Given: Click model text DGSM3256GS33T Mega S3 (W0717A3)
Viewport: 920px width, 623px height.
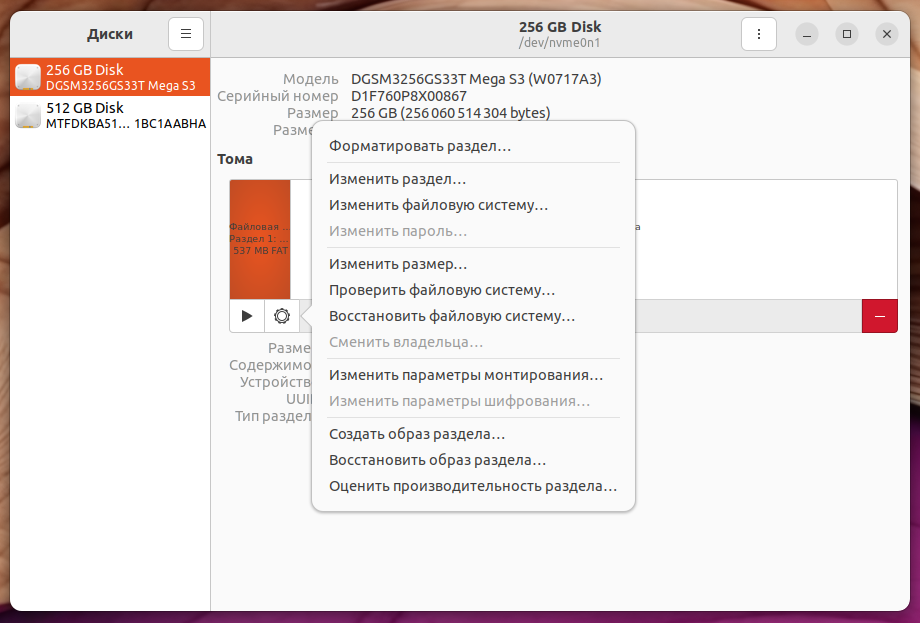Looking at the screenshot, I should point(476,79).
